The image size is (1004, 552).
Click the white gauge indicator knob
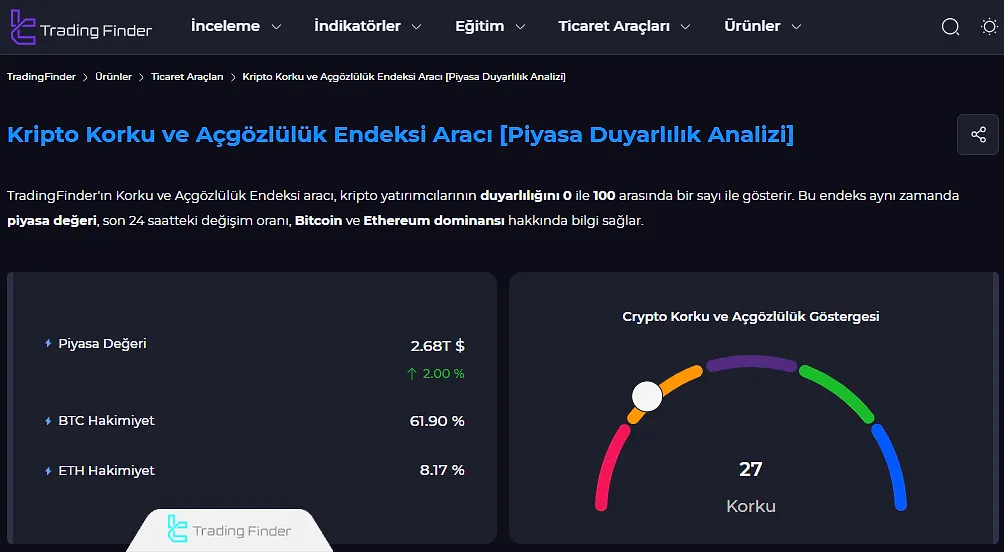tap(647, 396)
